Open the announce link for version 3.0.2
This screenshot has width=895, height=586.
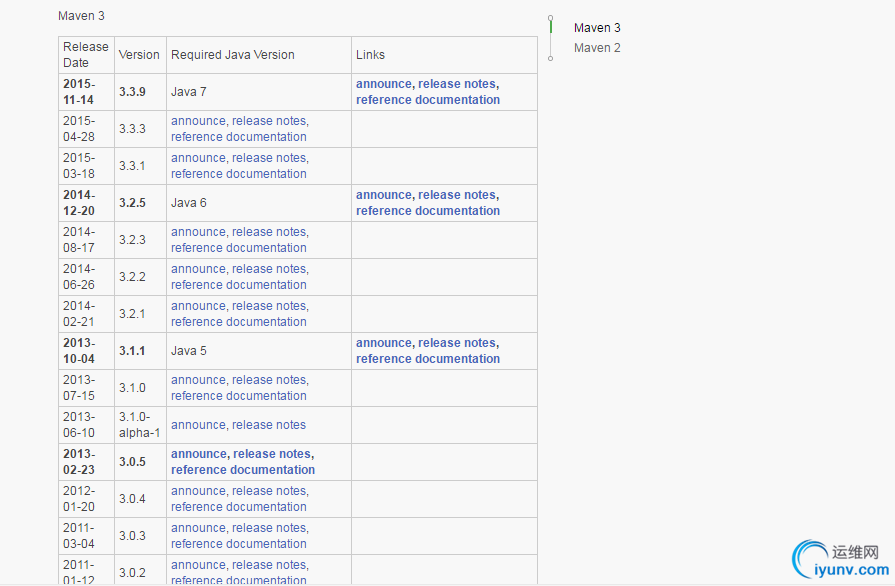198,565
